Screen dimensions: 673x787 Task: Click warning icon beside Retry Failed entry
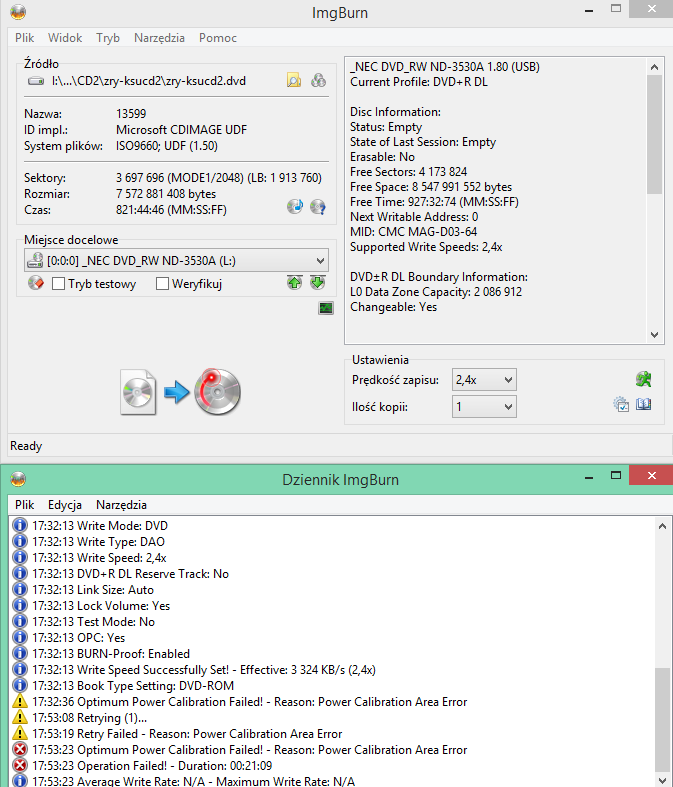(20, 733)
